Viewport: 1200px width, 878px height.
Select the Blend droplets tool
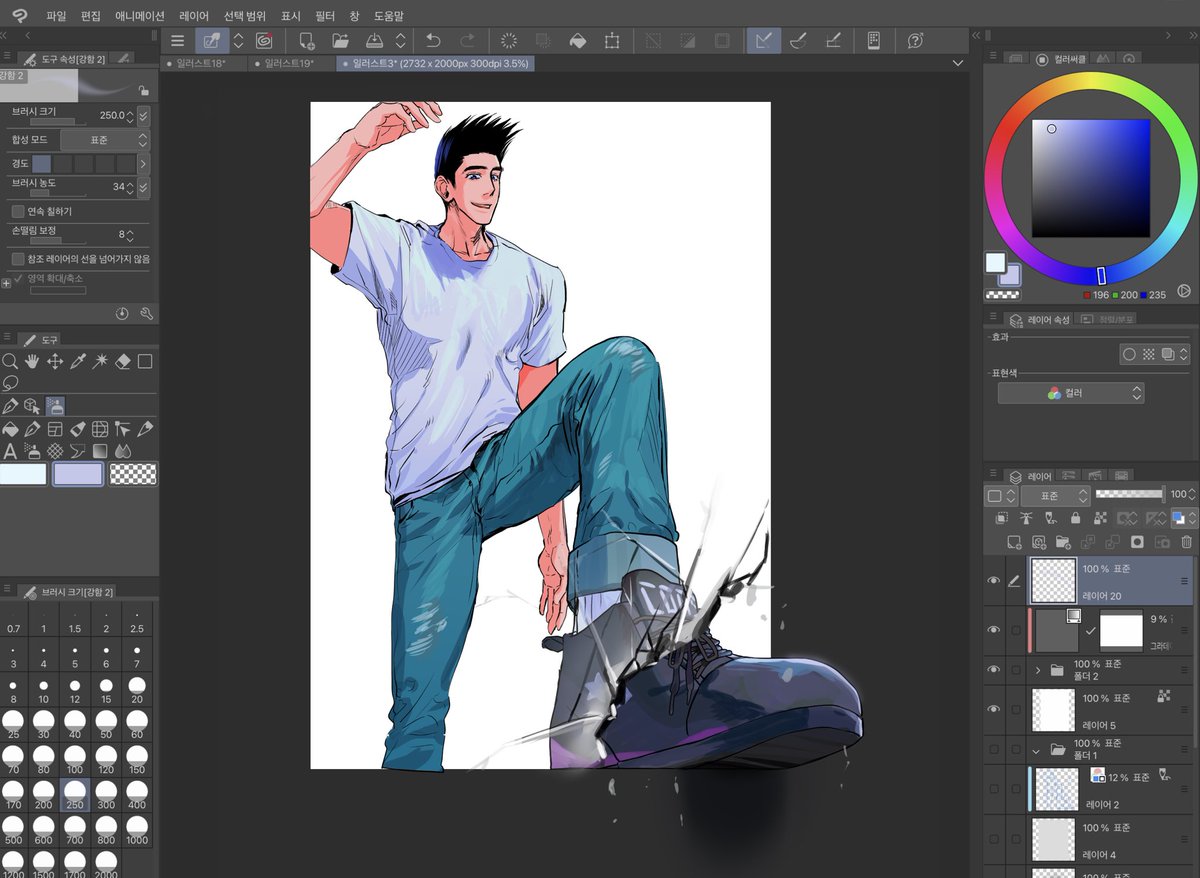(x=123, y=451)
